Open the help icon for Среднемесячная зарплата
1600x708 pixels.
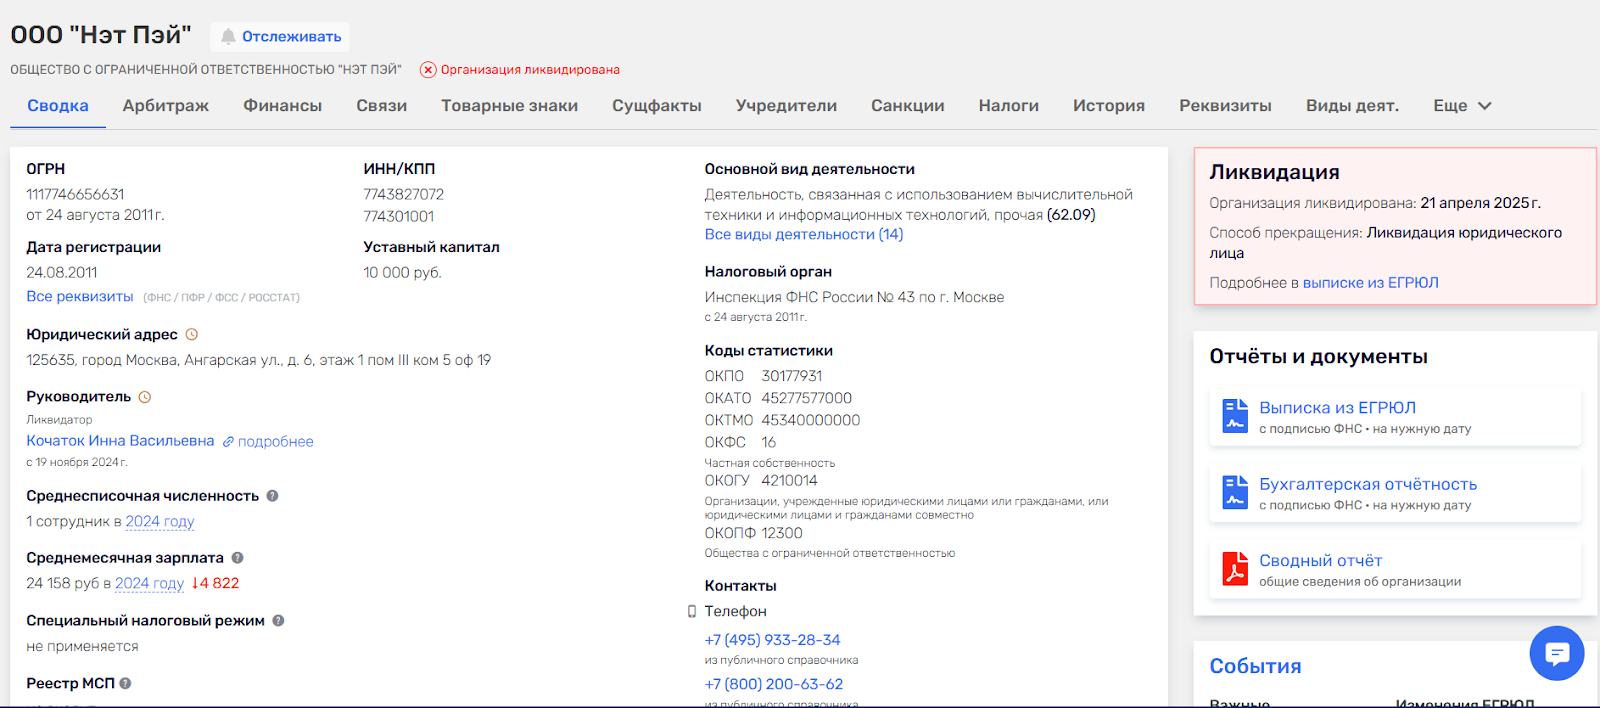pos(237,558)
